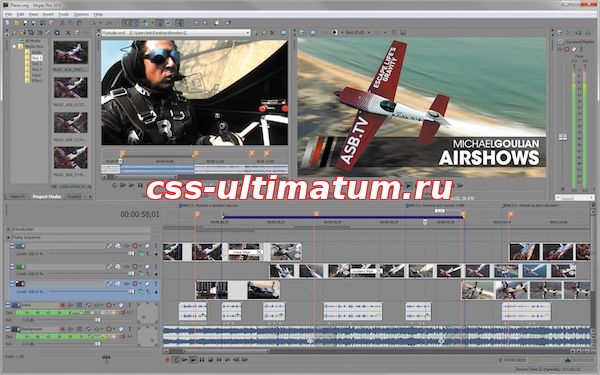Select the Normal Edit tool
The width and height of the screenshot is (600, 375).
point(180,23)
